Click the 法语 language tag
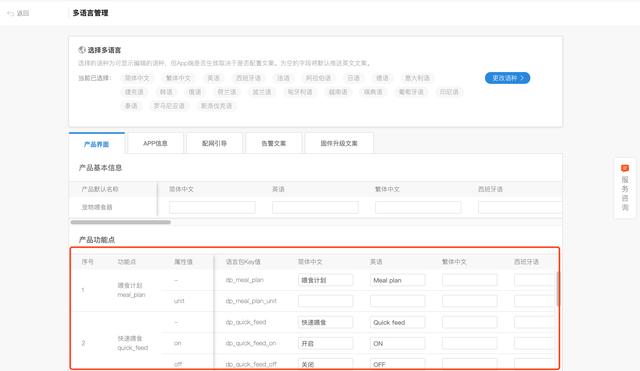 [284, 78]
